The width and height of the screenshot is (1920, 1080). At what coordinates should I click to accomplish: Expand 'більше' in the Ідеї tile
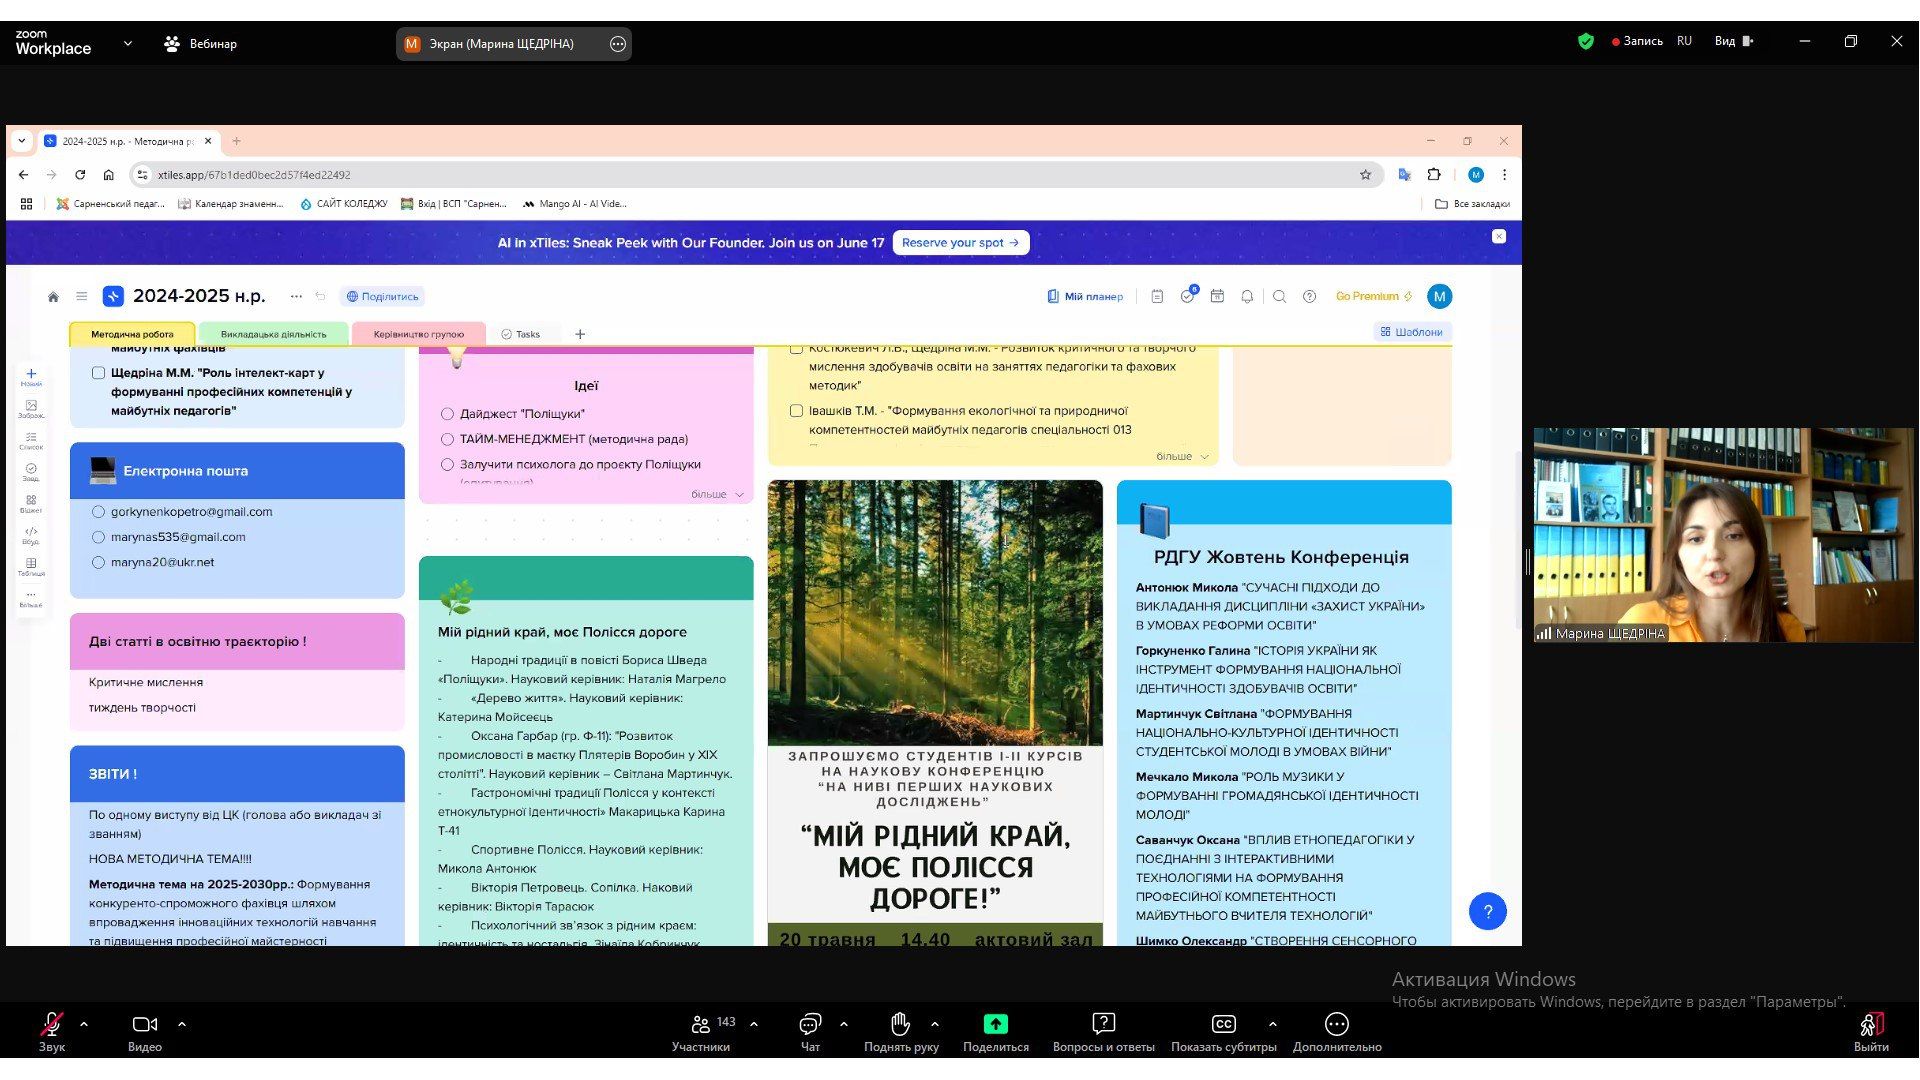click(x=717, y=495)
